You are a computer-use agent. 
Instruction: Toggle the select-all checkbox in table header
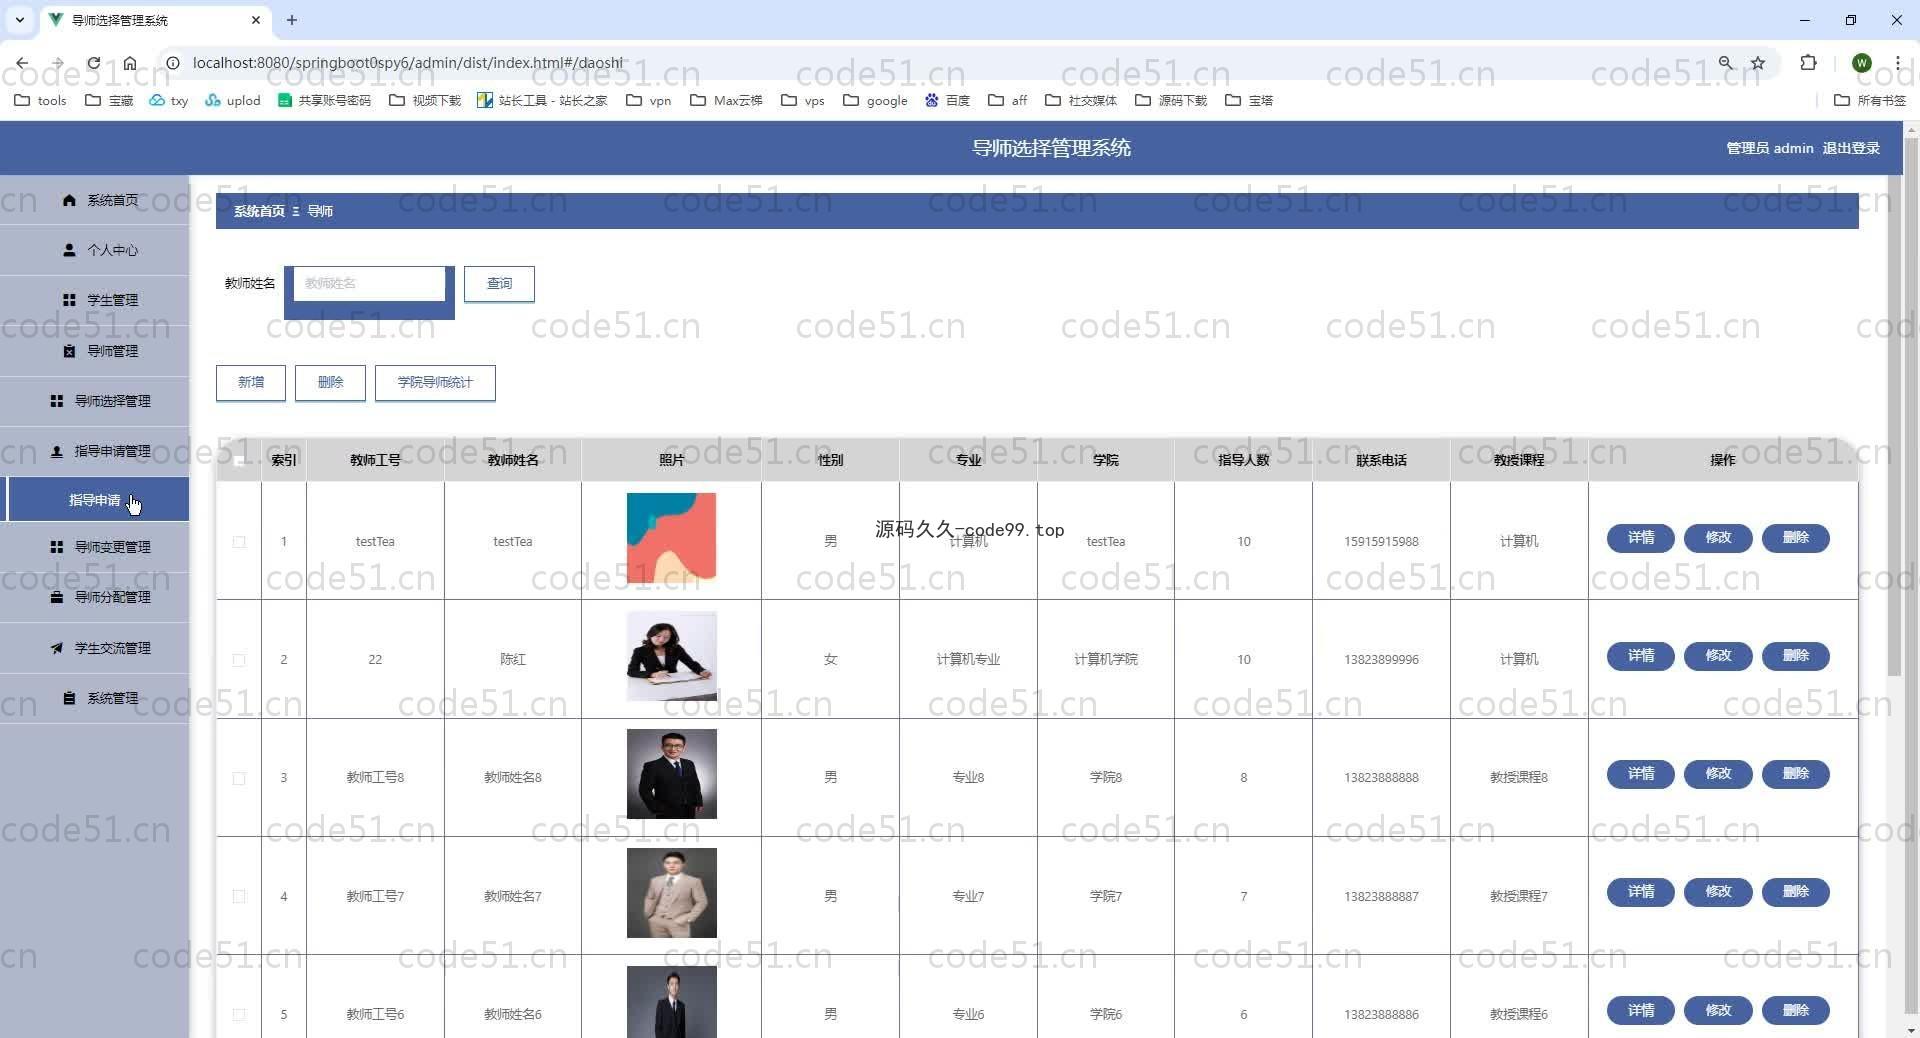[x=239, y=460]
